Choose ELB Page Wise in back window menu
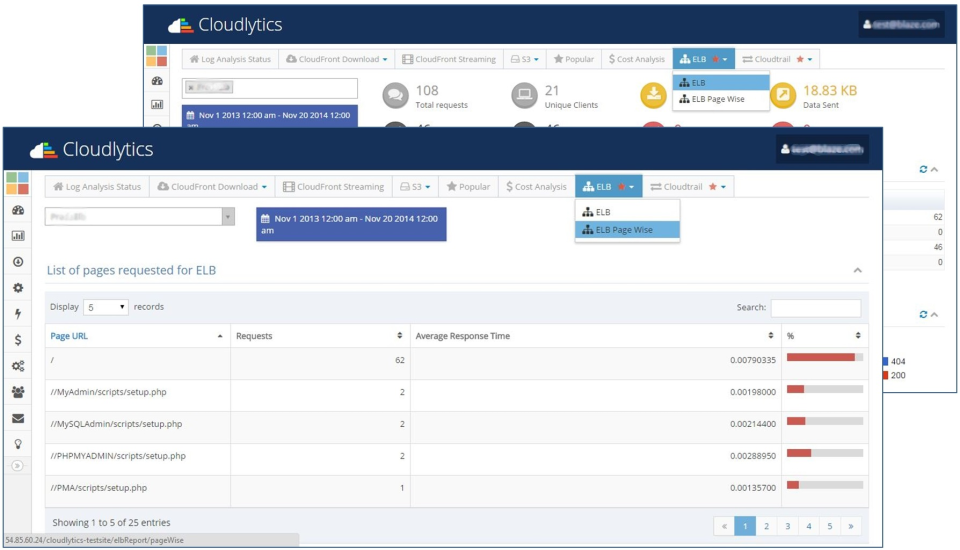Viewport: 960px width, 550px height. coord(721,99)
